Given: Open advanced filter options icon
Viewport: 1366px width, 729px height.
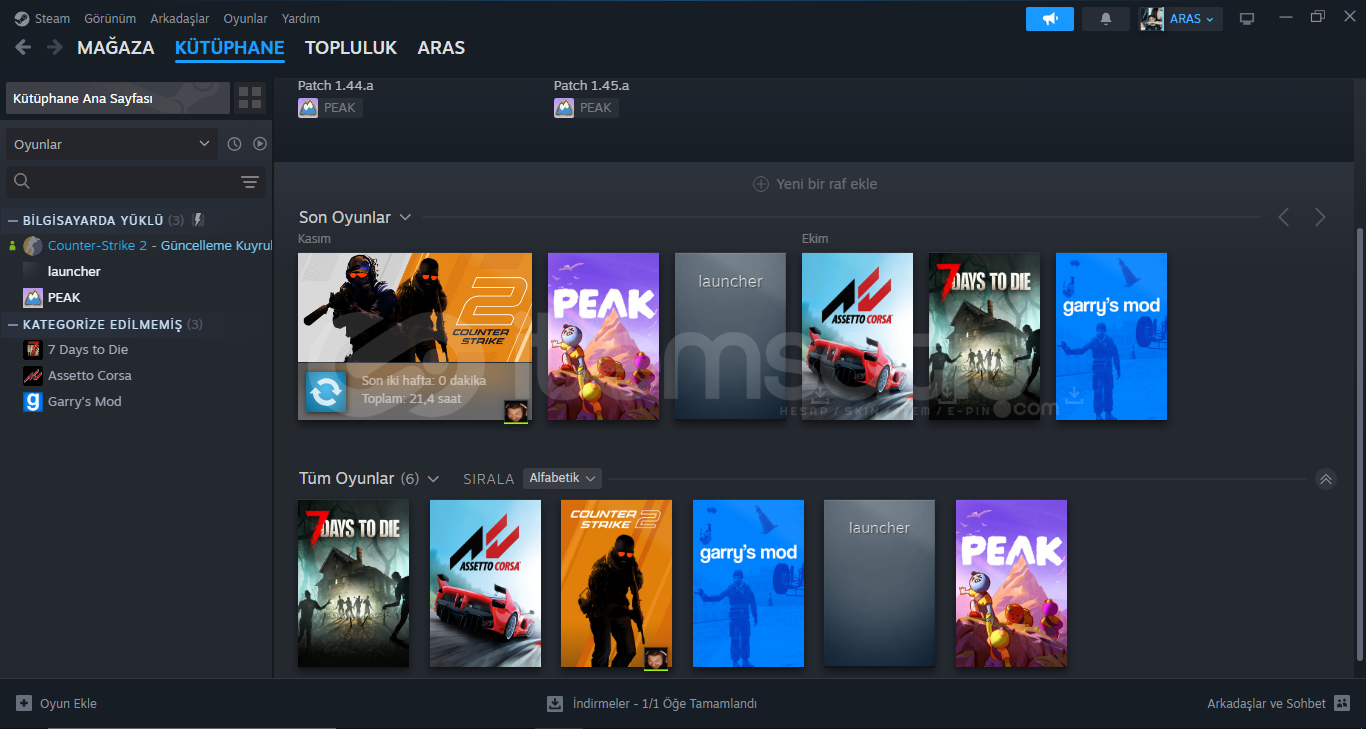Looking at the screenshot, I should click(250, 182).
